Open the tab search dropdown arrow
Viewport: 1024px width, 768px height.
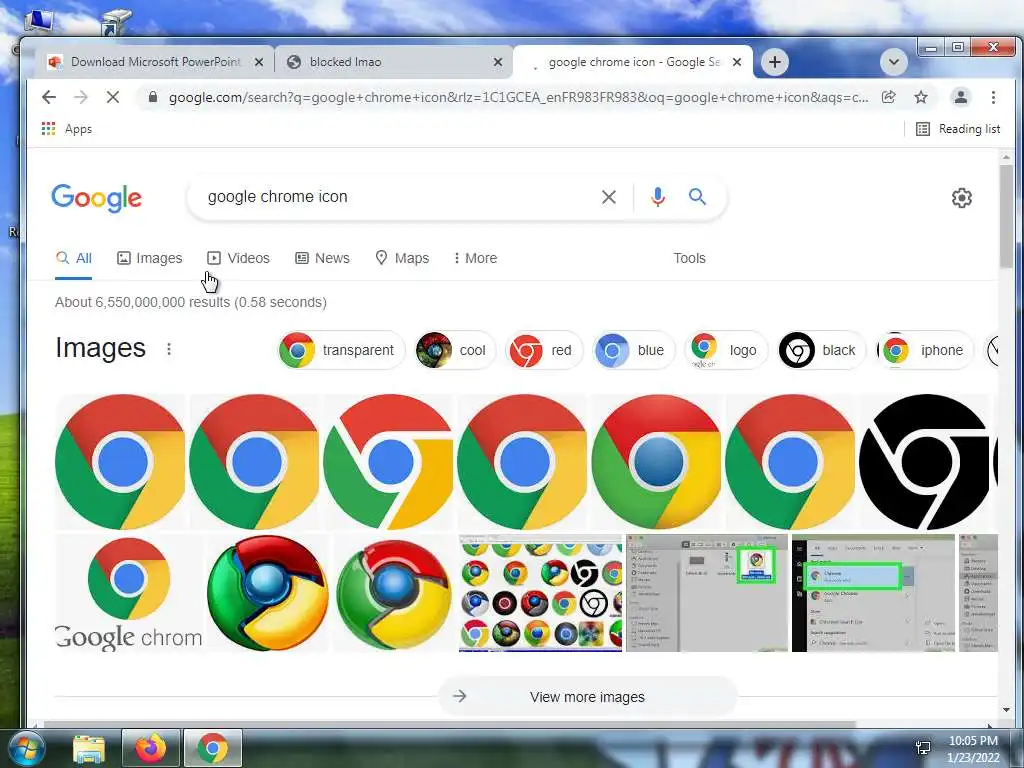tap(893, 62)
